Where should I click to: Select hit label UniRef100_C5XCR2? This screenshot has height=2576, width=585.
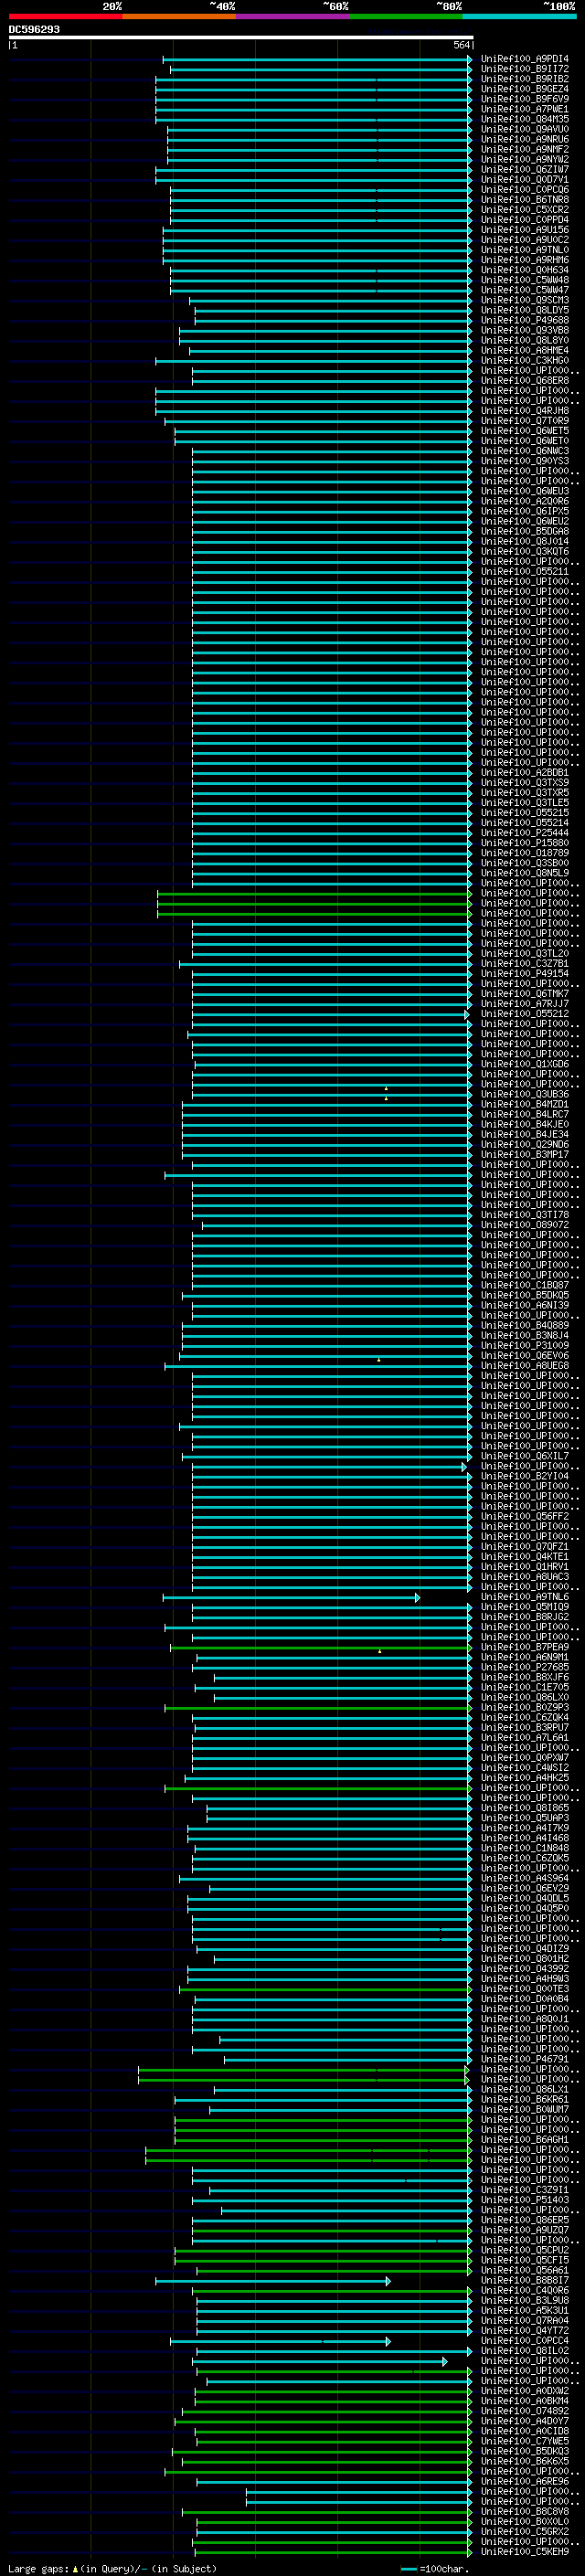coord(524,209)
